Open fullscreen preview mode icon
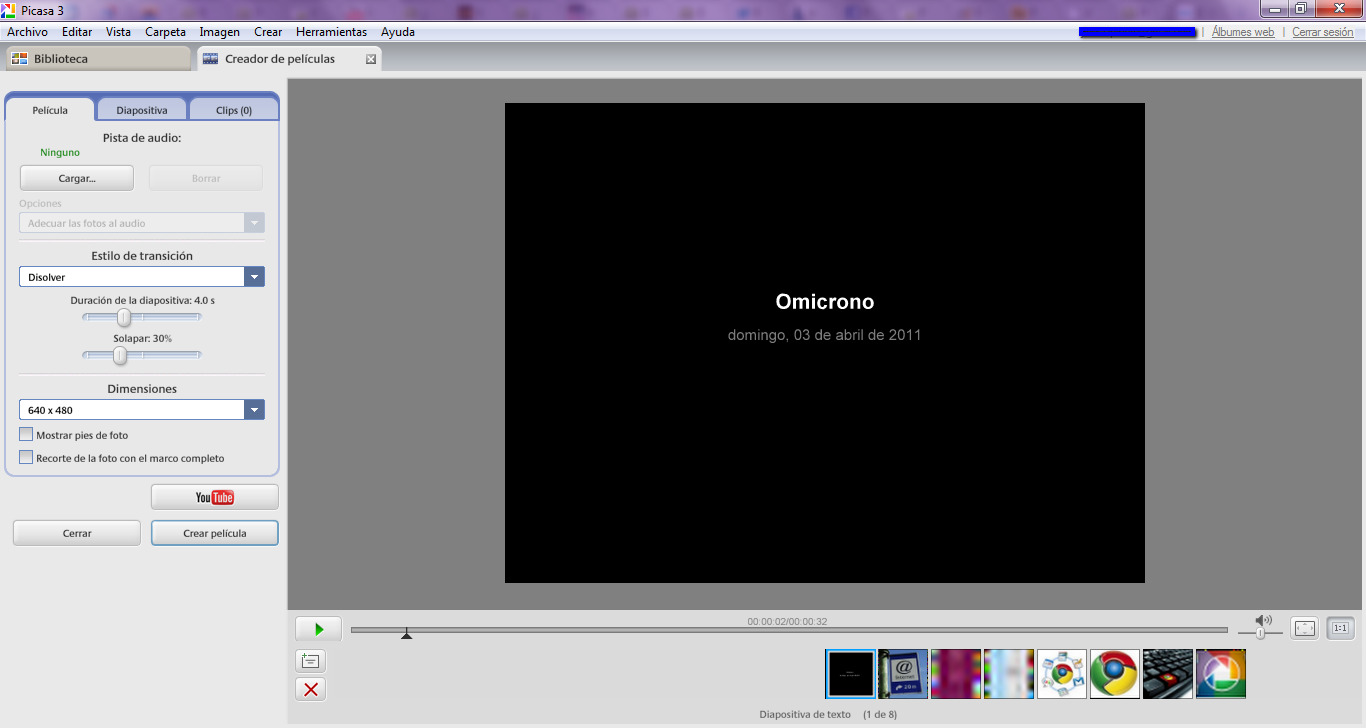Viewport: 1366px width, 728px height. (1304, 627)
